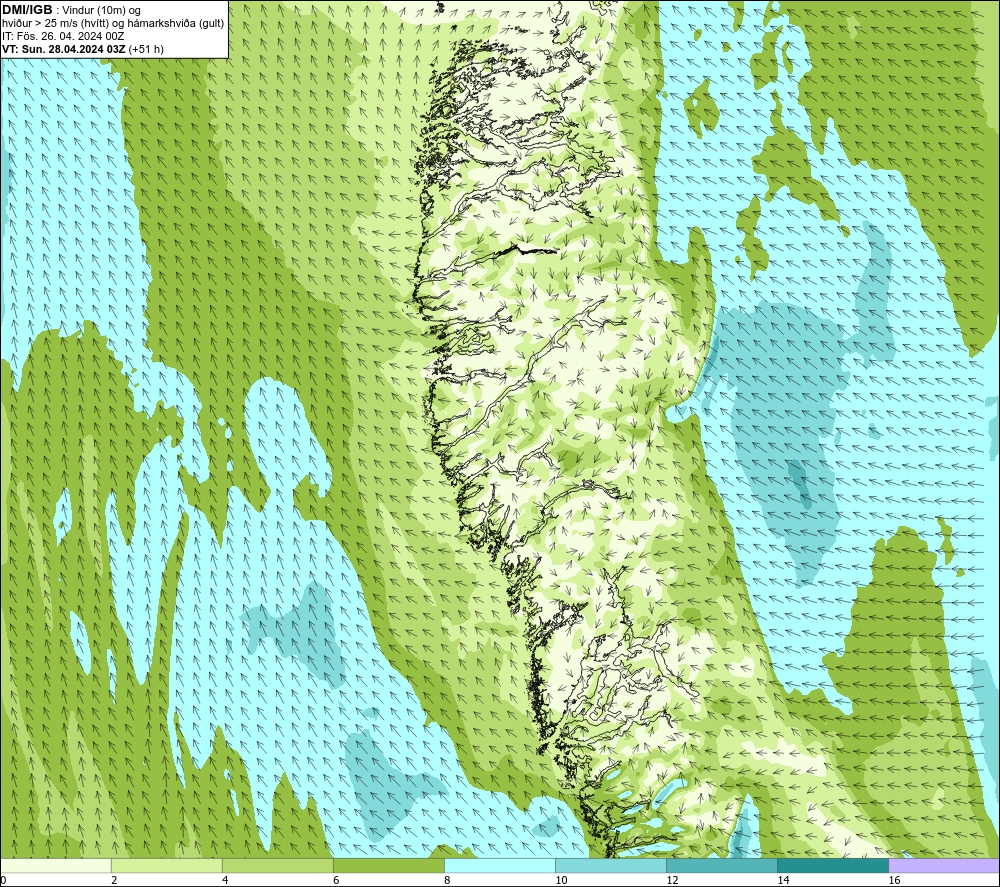
Task: Click the legend scale label '12'
Action: click(x=672, y=881)
